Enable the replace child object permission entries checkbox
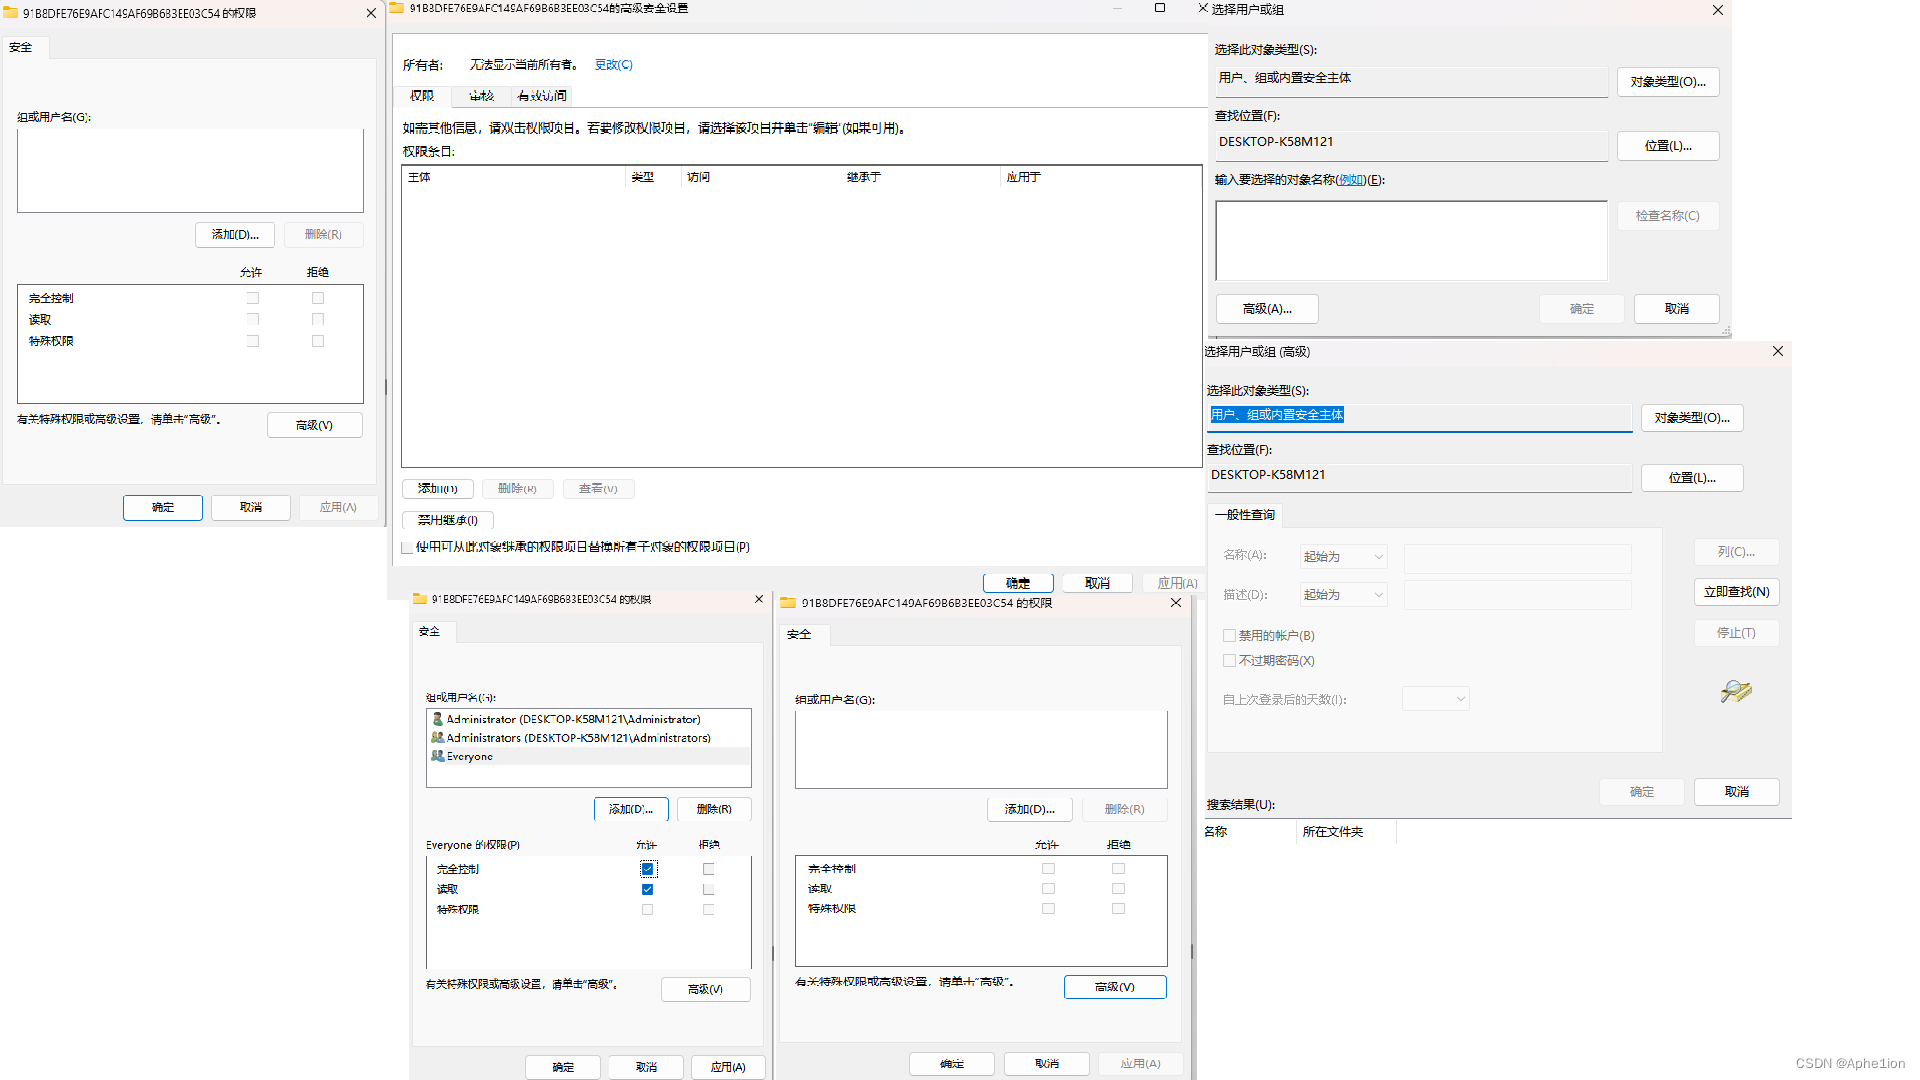The width and height of the screenshot is (1920, 1080). click(407, 547)
